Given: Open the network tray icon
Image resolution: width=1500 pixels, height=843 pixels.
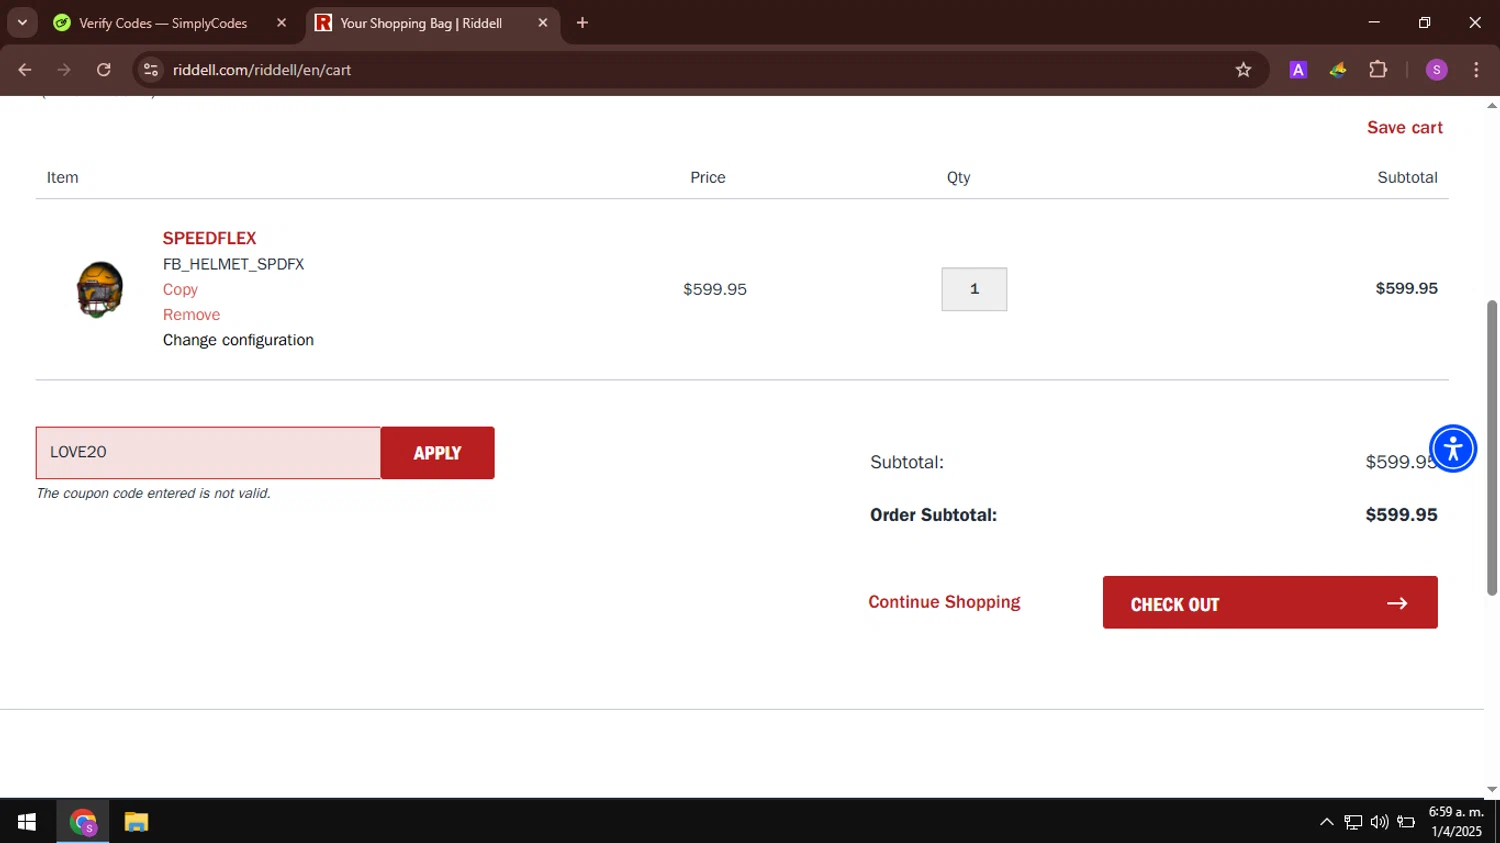Looking at the screenshot, I should 1353,822.
